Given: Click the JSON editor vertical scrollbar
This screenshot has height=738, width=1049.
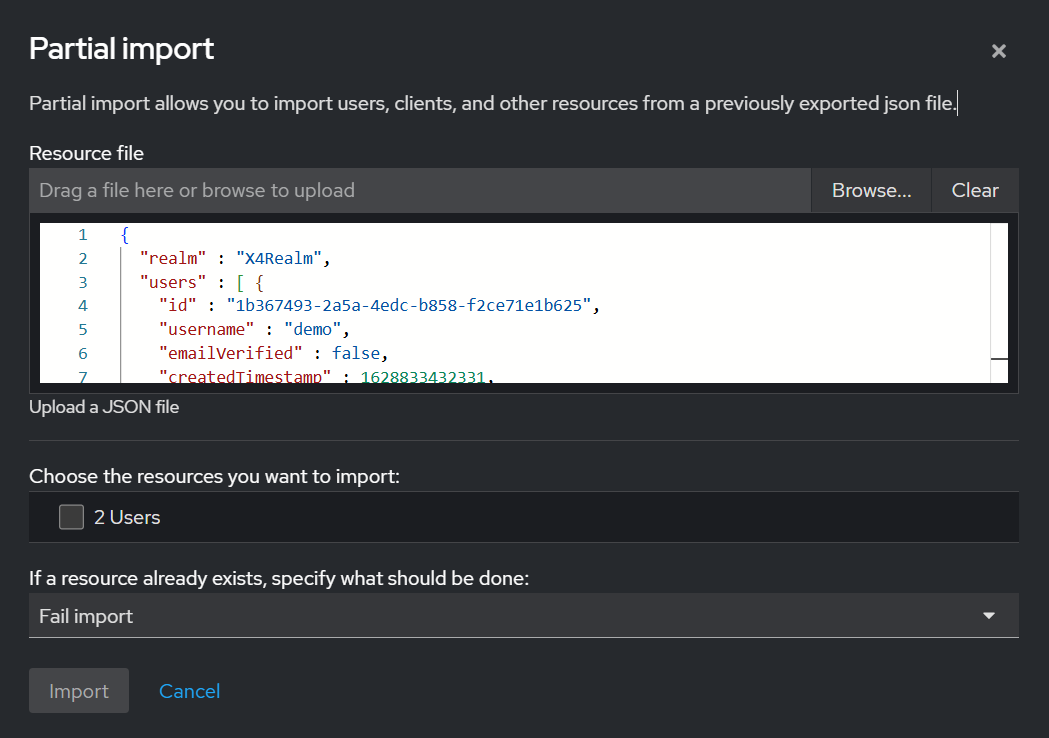Looking at the screenshot, I should pos(998,300).
